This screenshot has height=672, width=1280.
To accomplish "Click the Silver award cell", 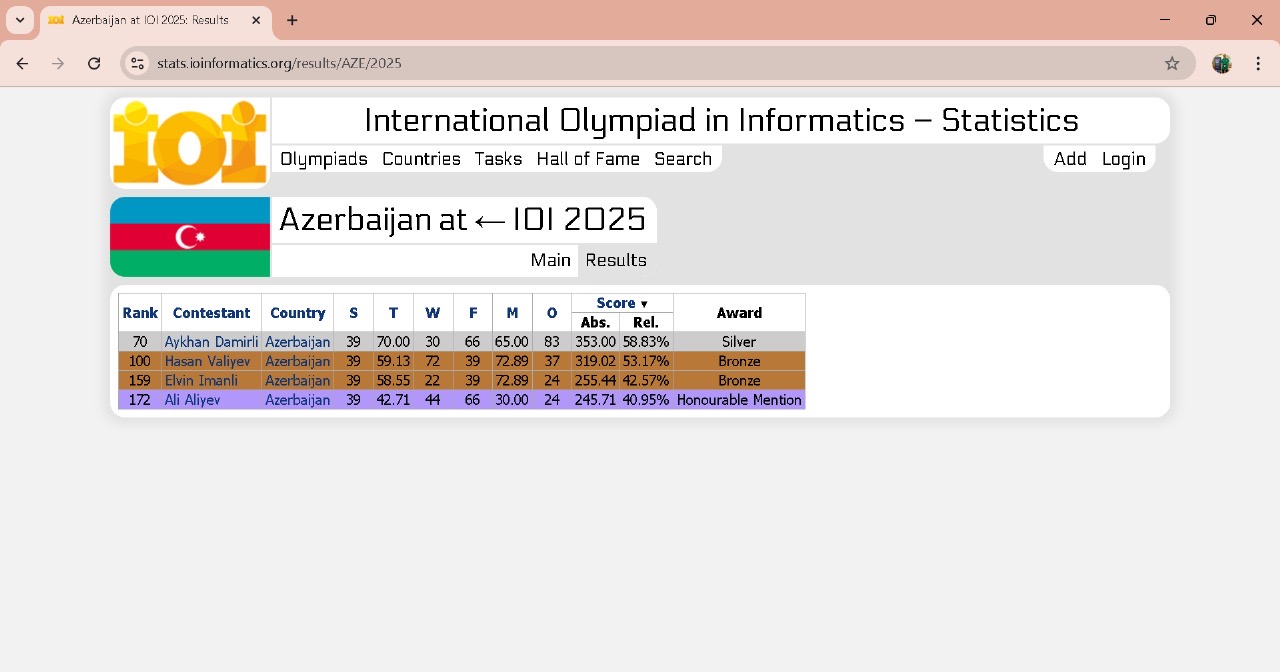I will click(x=739, y=342).
